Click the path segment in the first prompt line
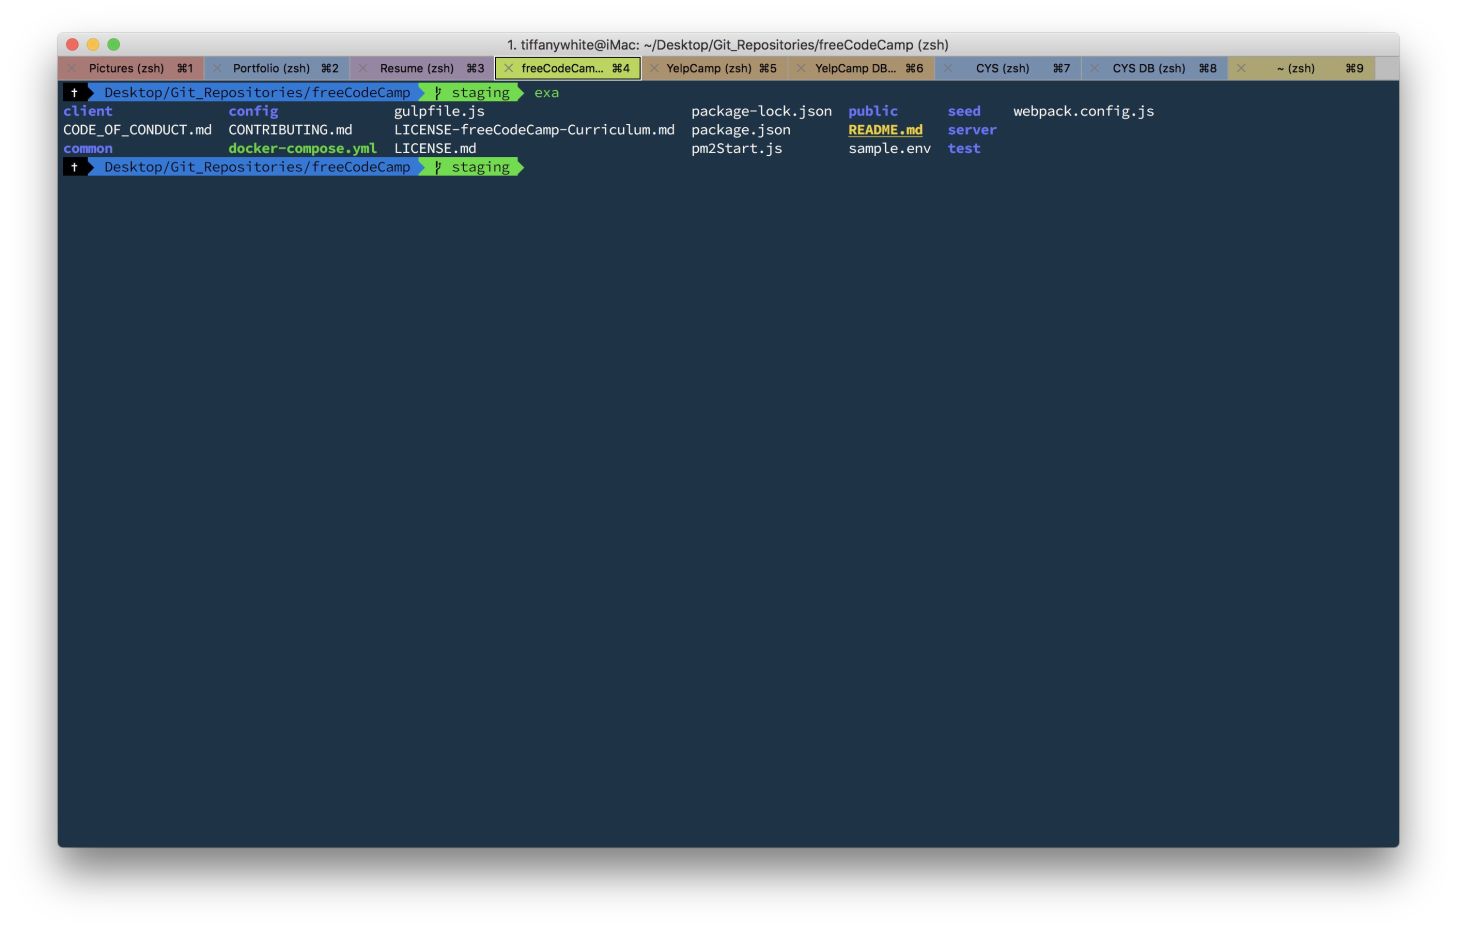This screenshot has height=930, width=1457. (257, 93)
